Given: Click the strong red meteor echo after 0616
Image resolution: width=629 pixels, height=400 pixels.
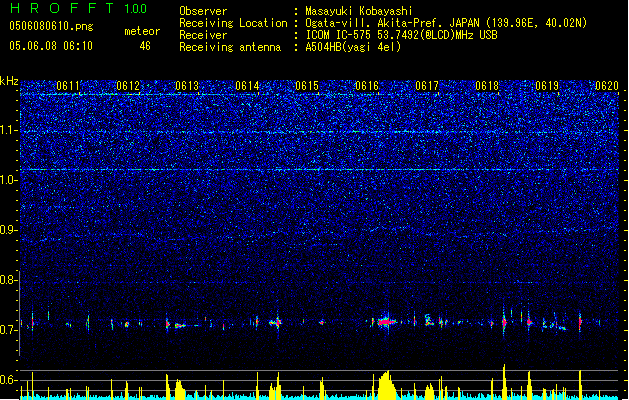Looking at the screenshot, I should pos(386,321).
